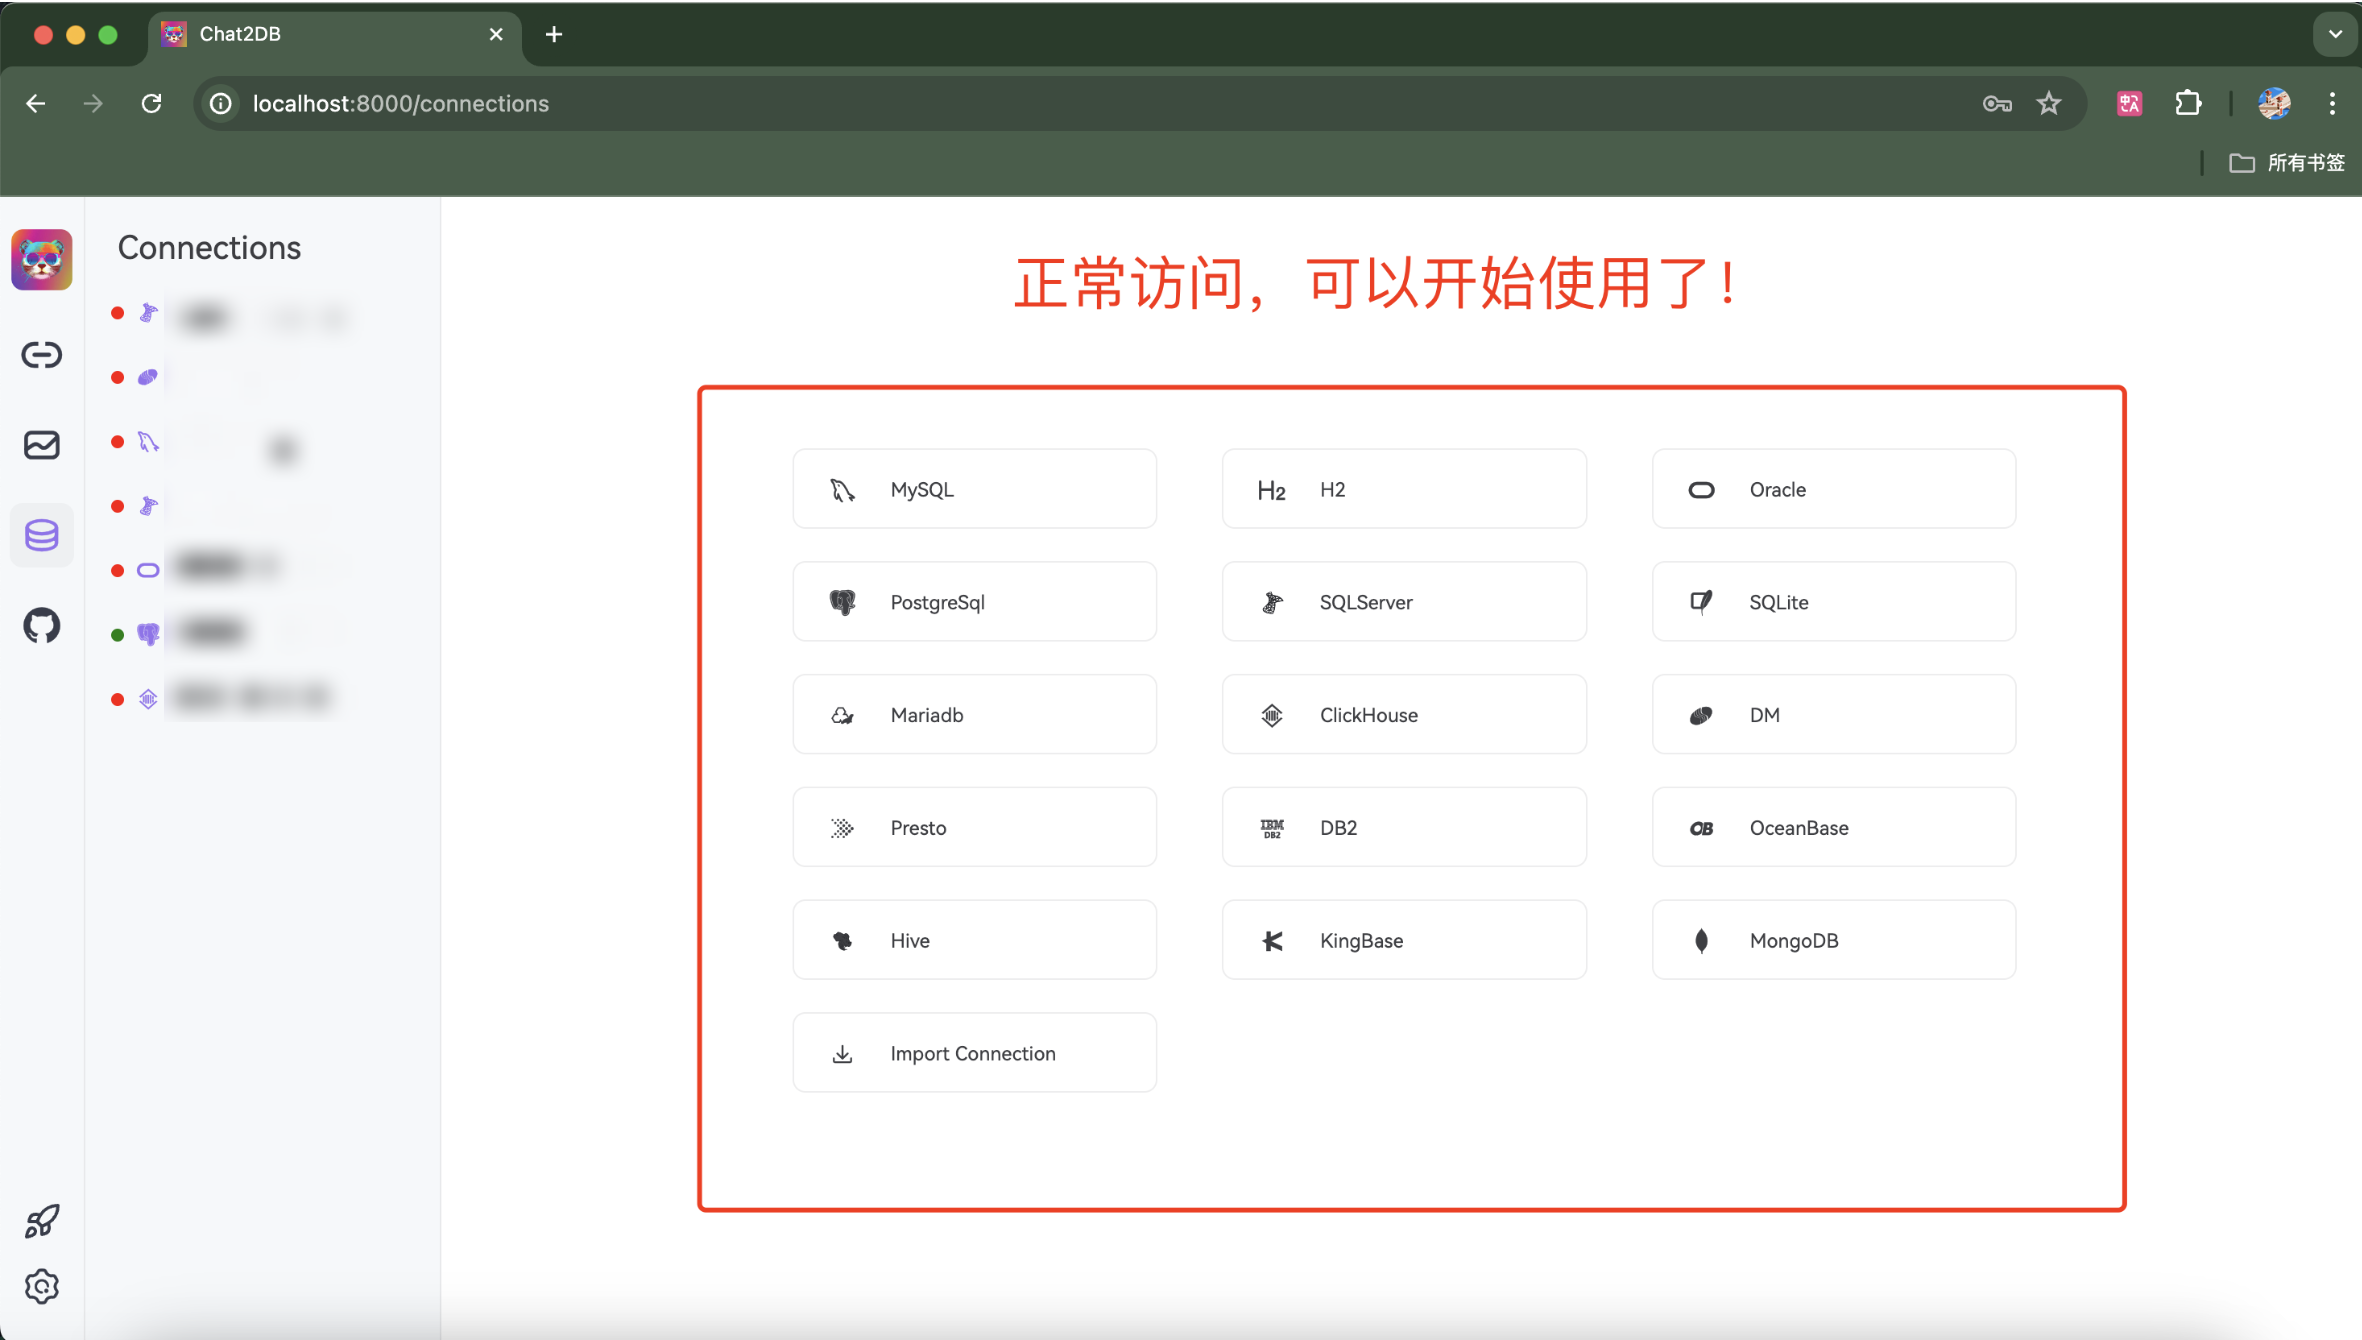2362x1340 pixels.
Task: Open the Settings gear icon in sidebar
Action: point(42,1286)
